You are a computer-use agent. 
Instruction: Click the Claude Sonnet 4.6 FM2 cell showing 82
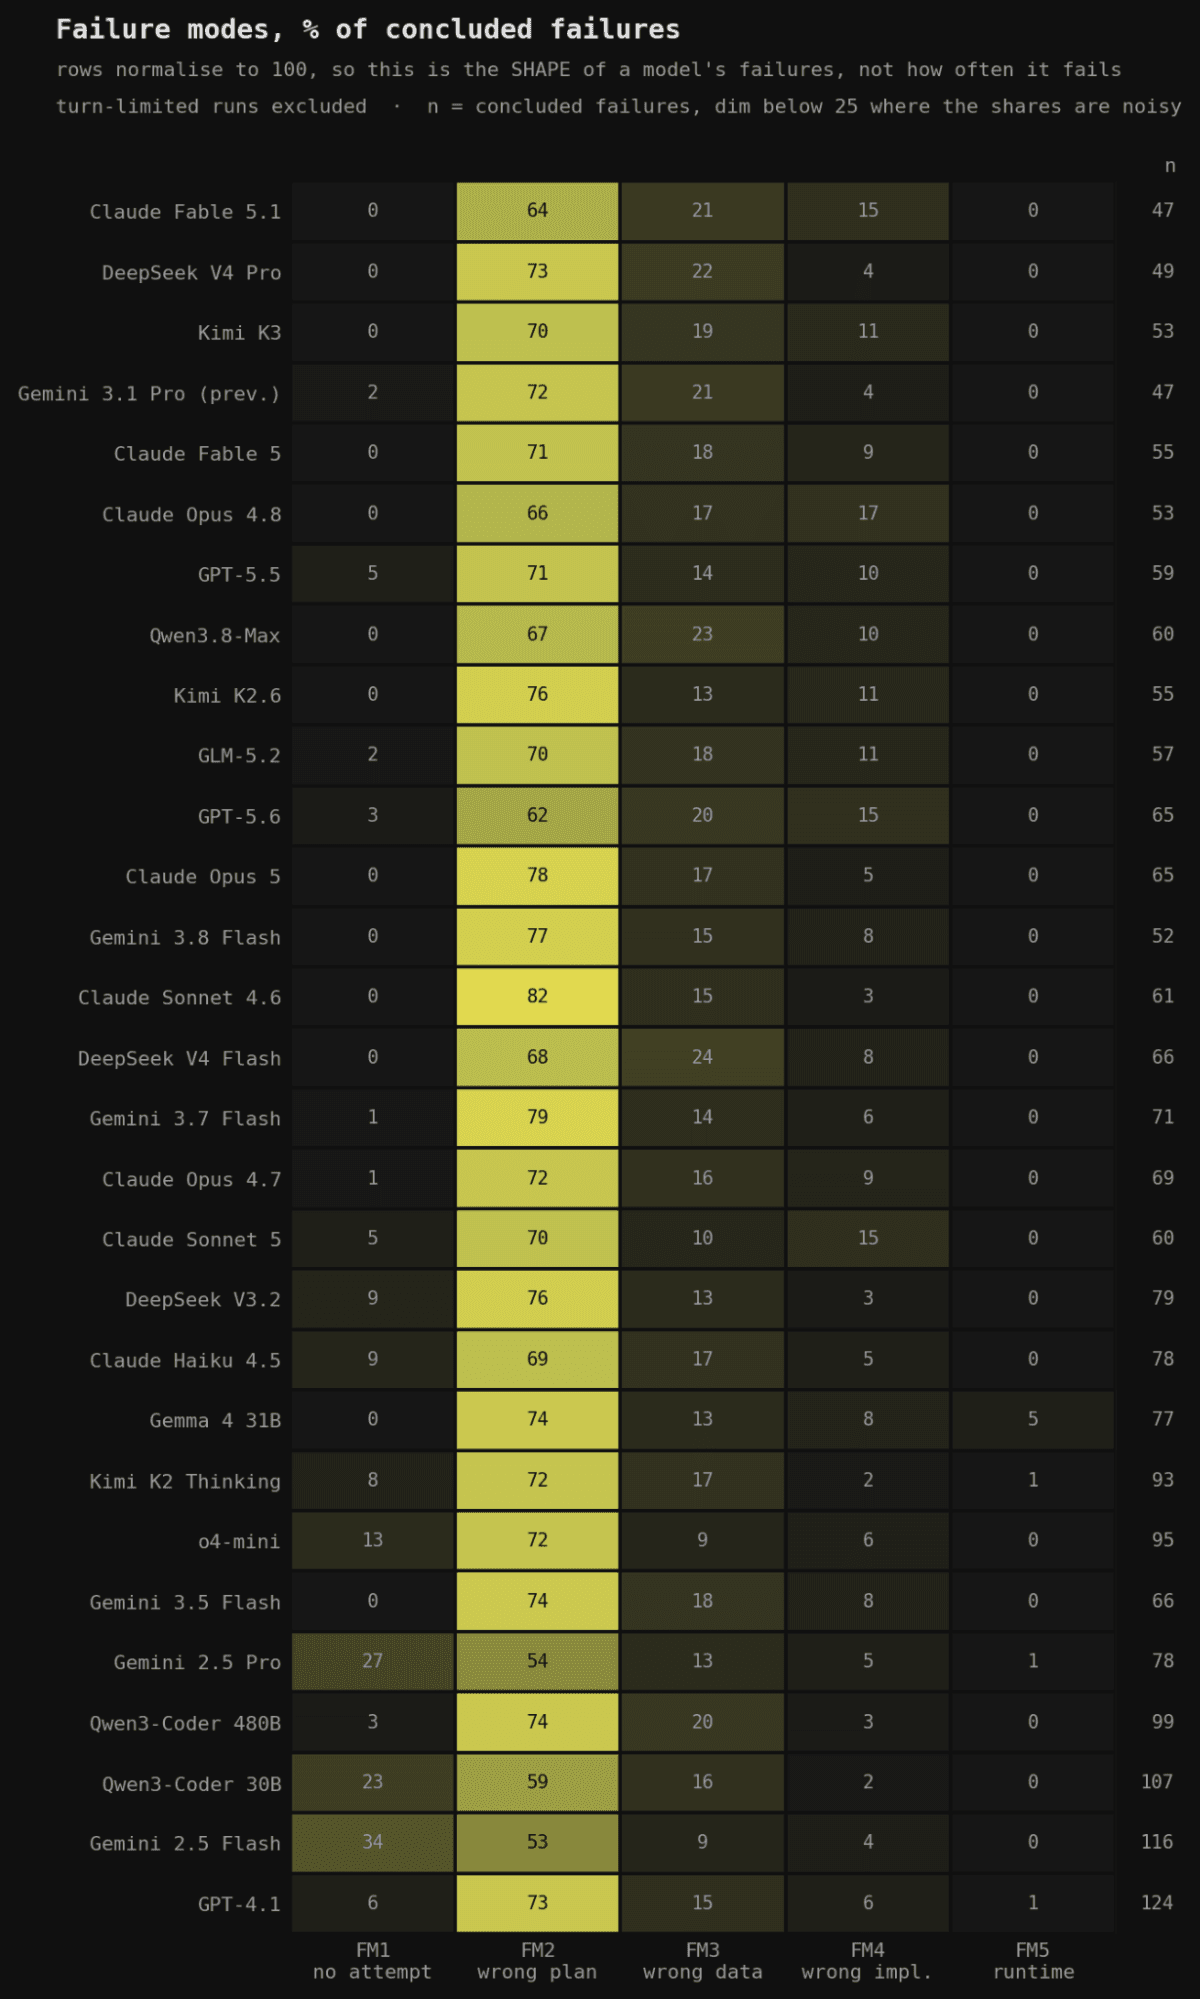coord(537,996)
